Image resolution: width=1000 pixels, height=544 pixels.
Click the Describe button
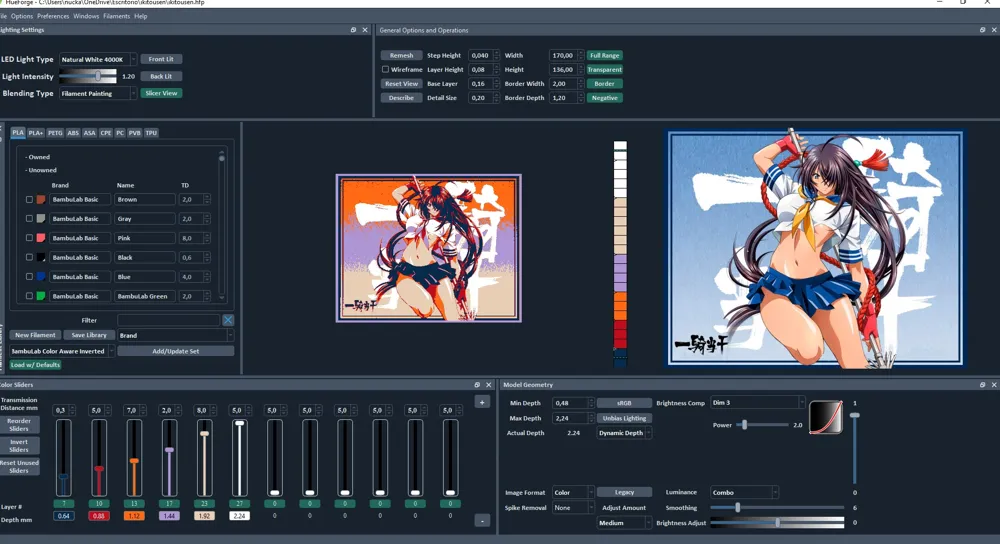(401, 98)
